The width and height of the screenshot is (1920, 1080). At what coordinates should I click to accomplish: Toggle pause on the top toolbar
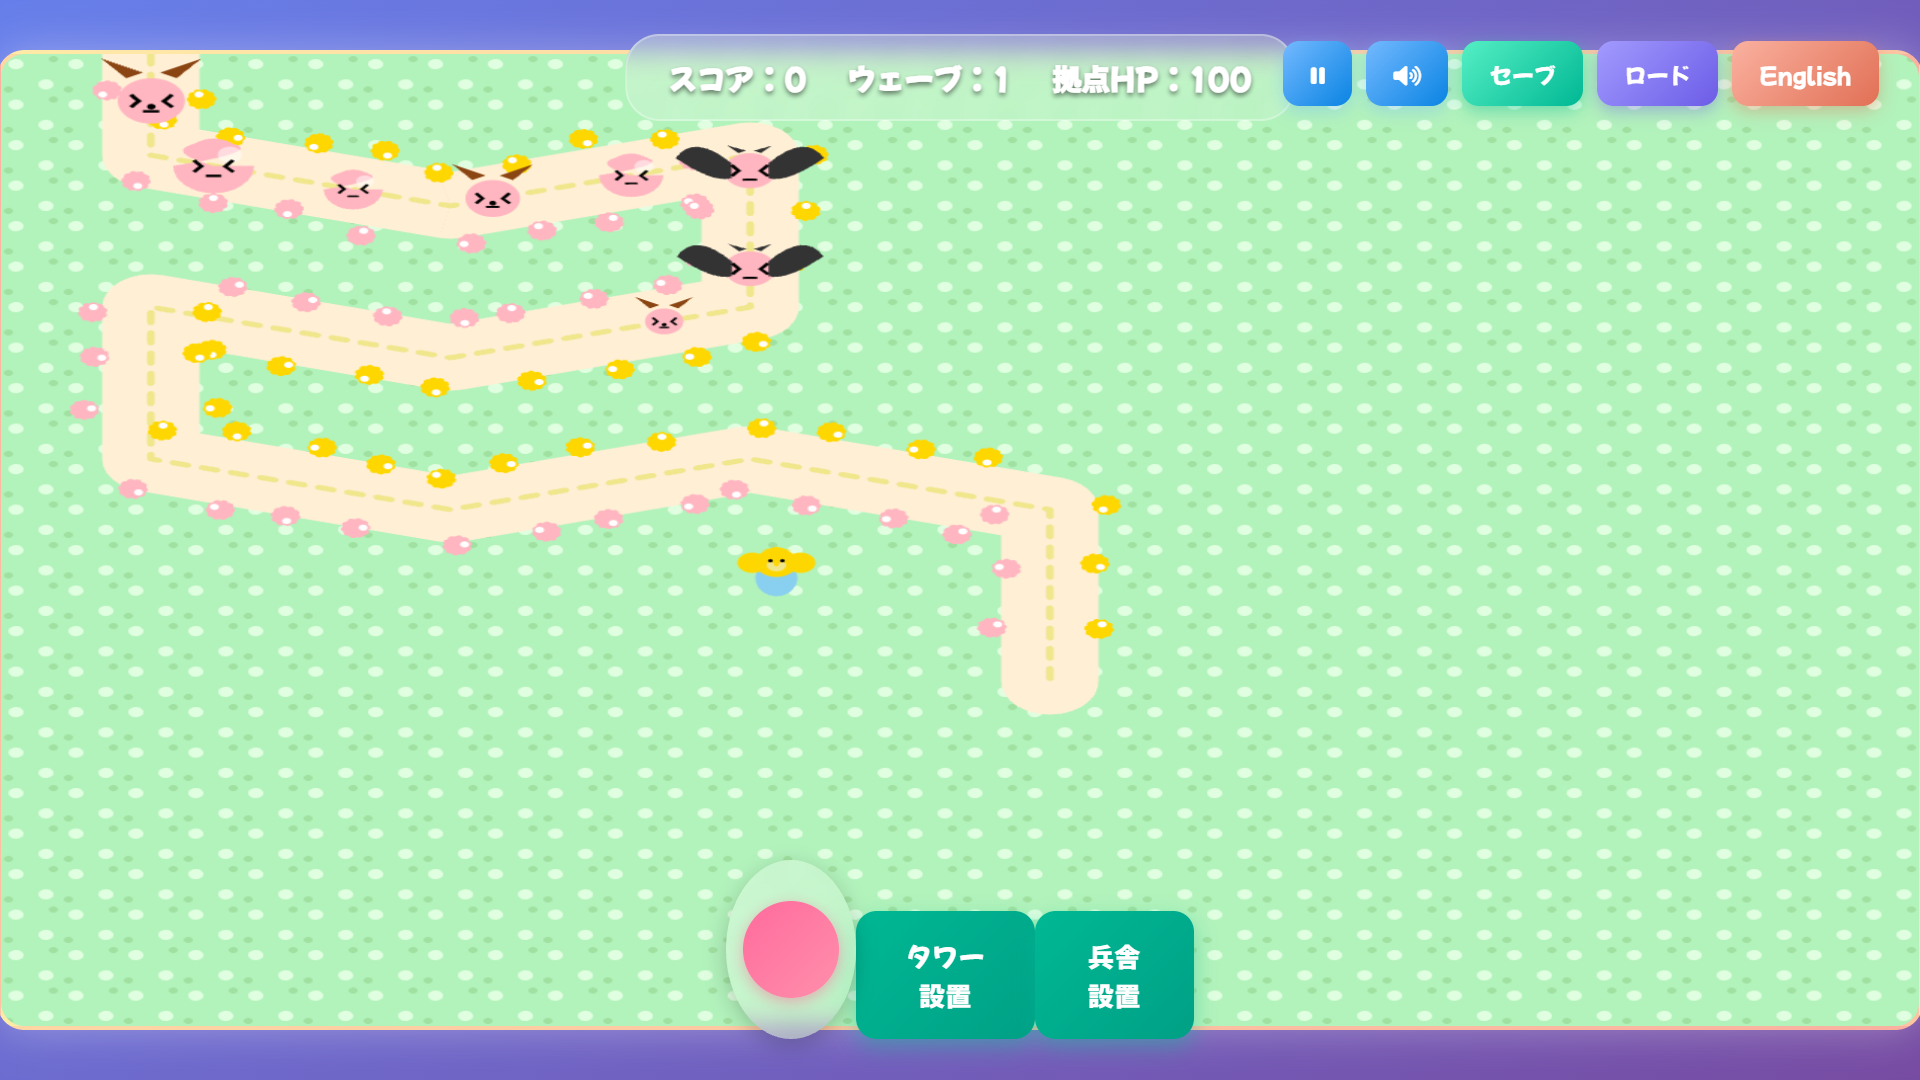[x=1317, y=74]
